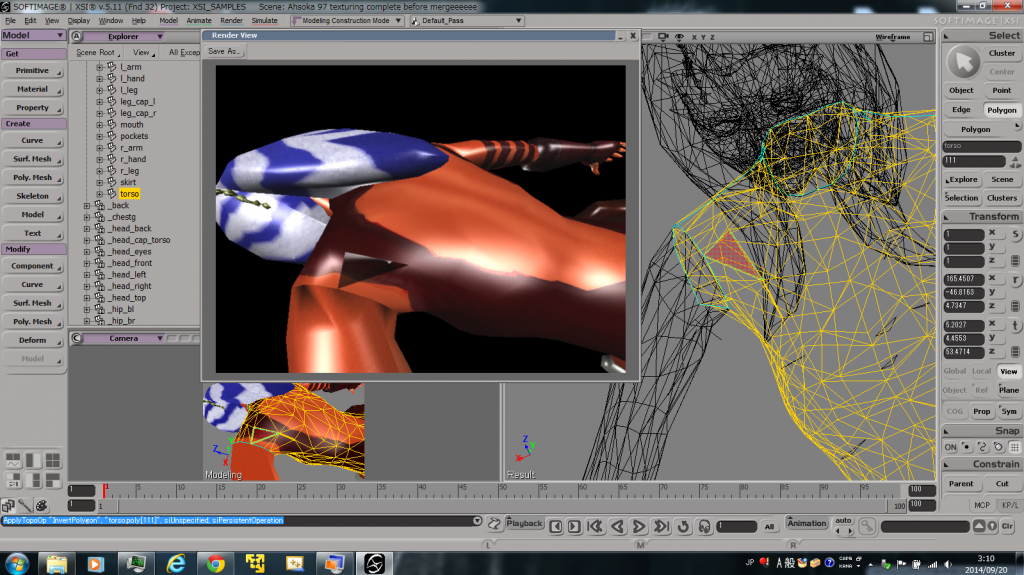Toggle audio headphone icon
This screenshot has width=1024, height=575.
point(704,526)
